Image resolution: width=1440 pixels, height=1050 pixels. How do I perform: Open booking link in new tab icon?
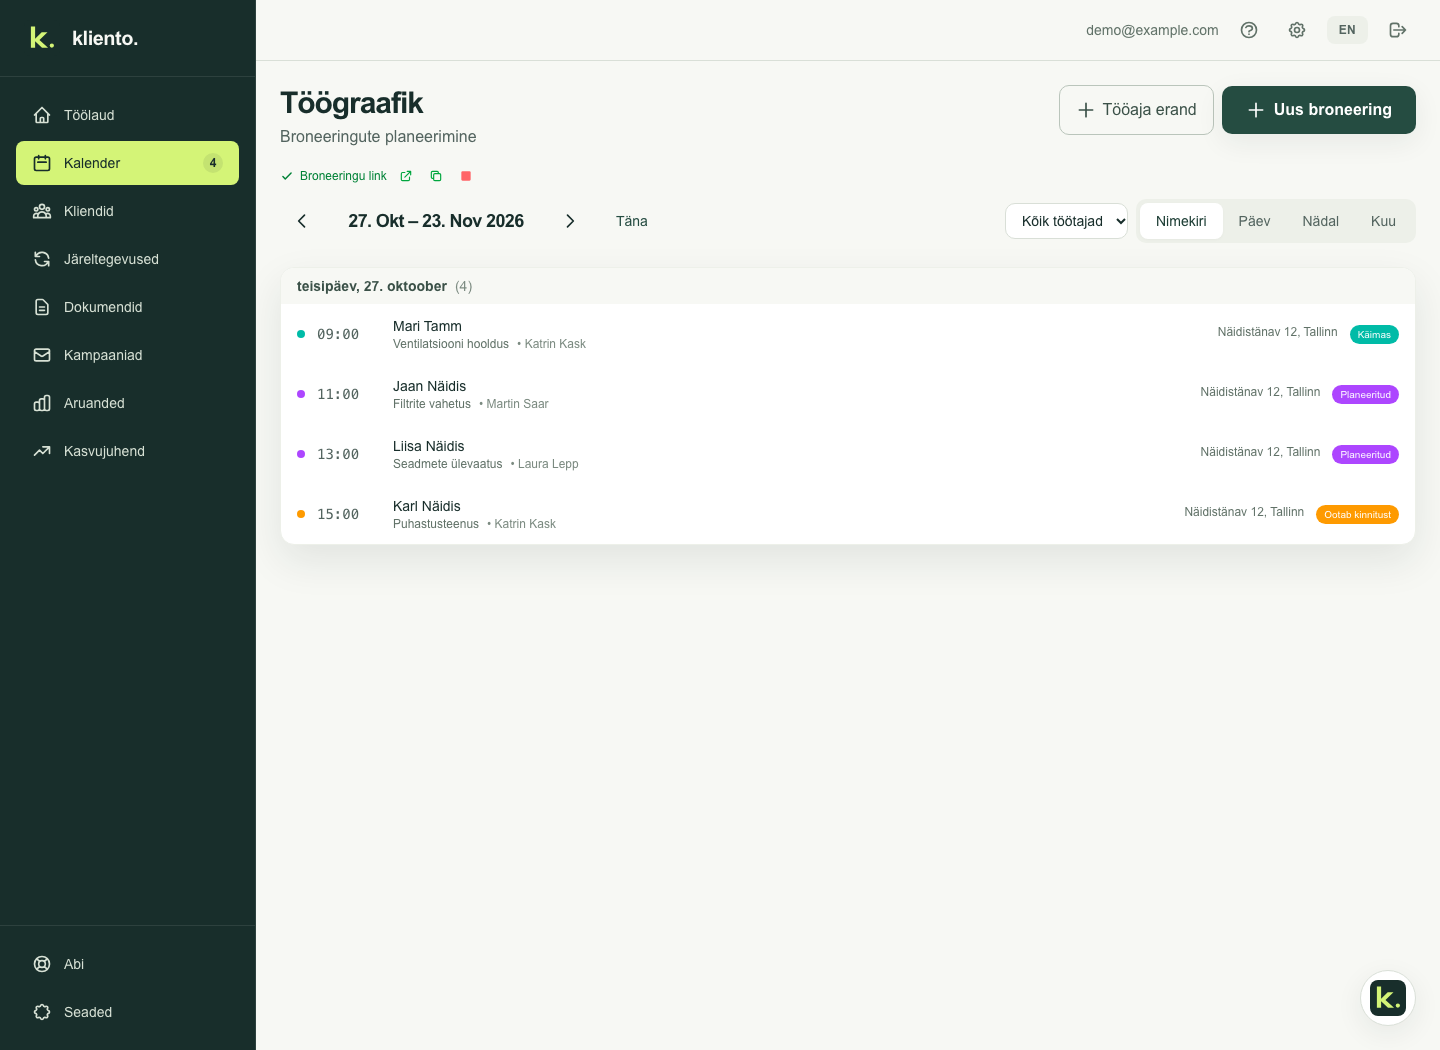click(x=406, y=176)
